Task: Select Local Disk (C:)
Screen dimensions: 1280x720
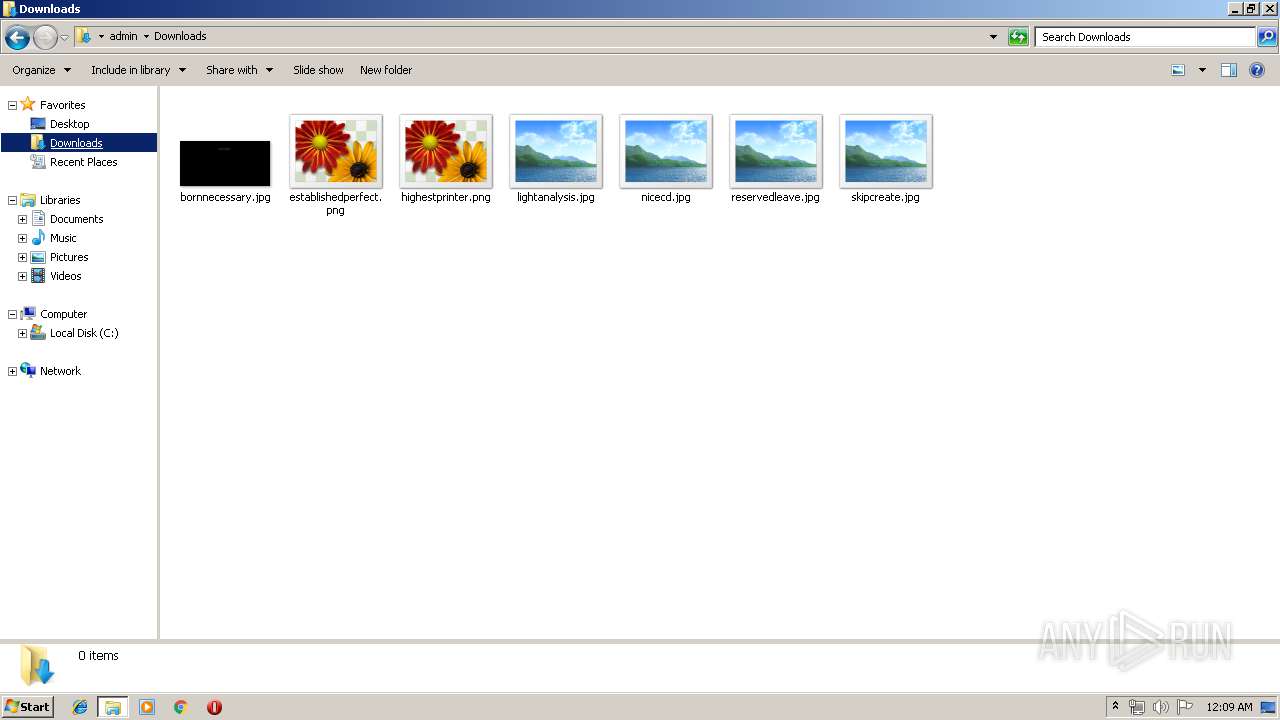Action: [84, 333]
